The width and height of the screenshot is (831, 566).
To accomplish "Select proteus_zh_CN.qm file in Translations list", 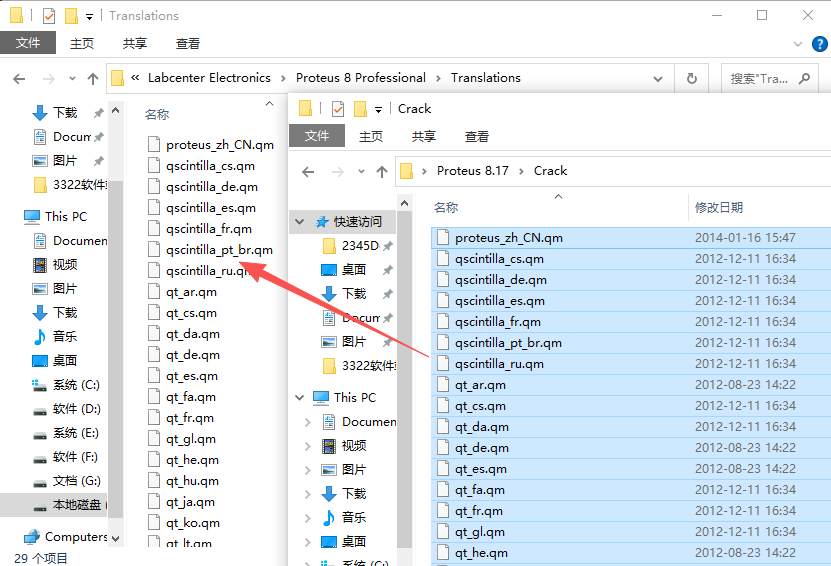I will pos(218,144).
